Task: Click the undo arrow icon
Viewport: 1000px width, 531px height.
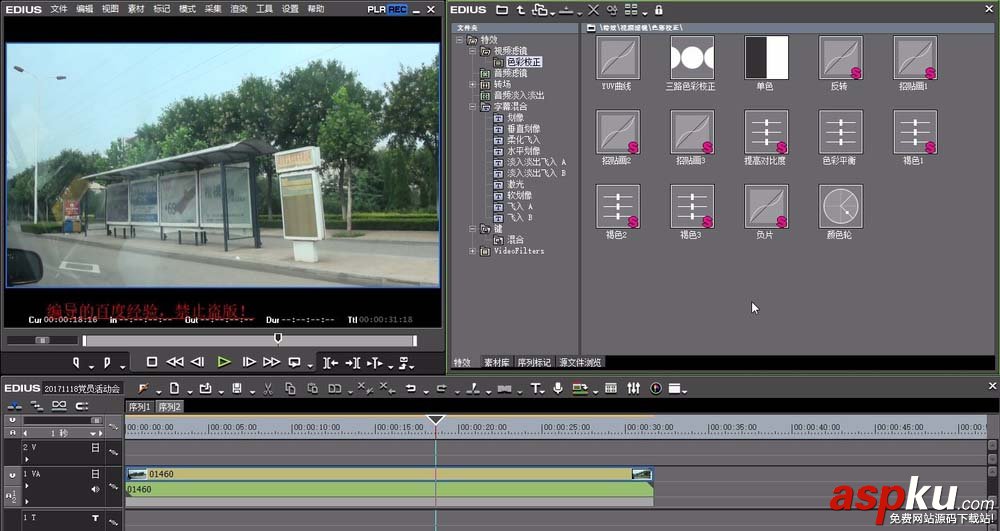Action: (411, 388)
